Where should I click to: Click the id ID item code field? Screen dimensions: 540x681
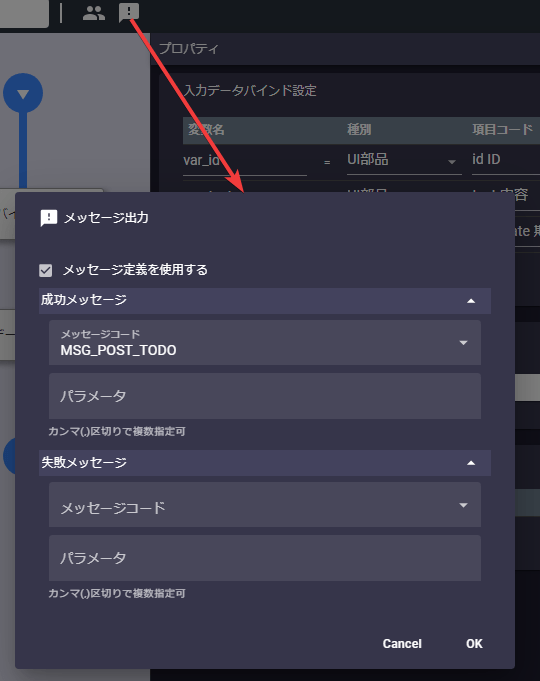[x=506, y=160]
